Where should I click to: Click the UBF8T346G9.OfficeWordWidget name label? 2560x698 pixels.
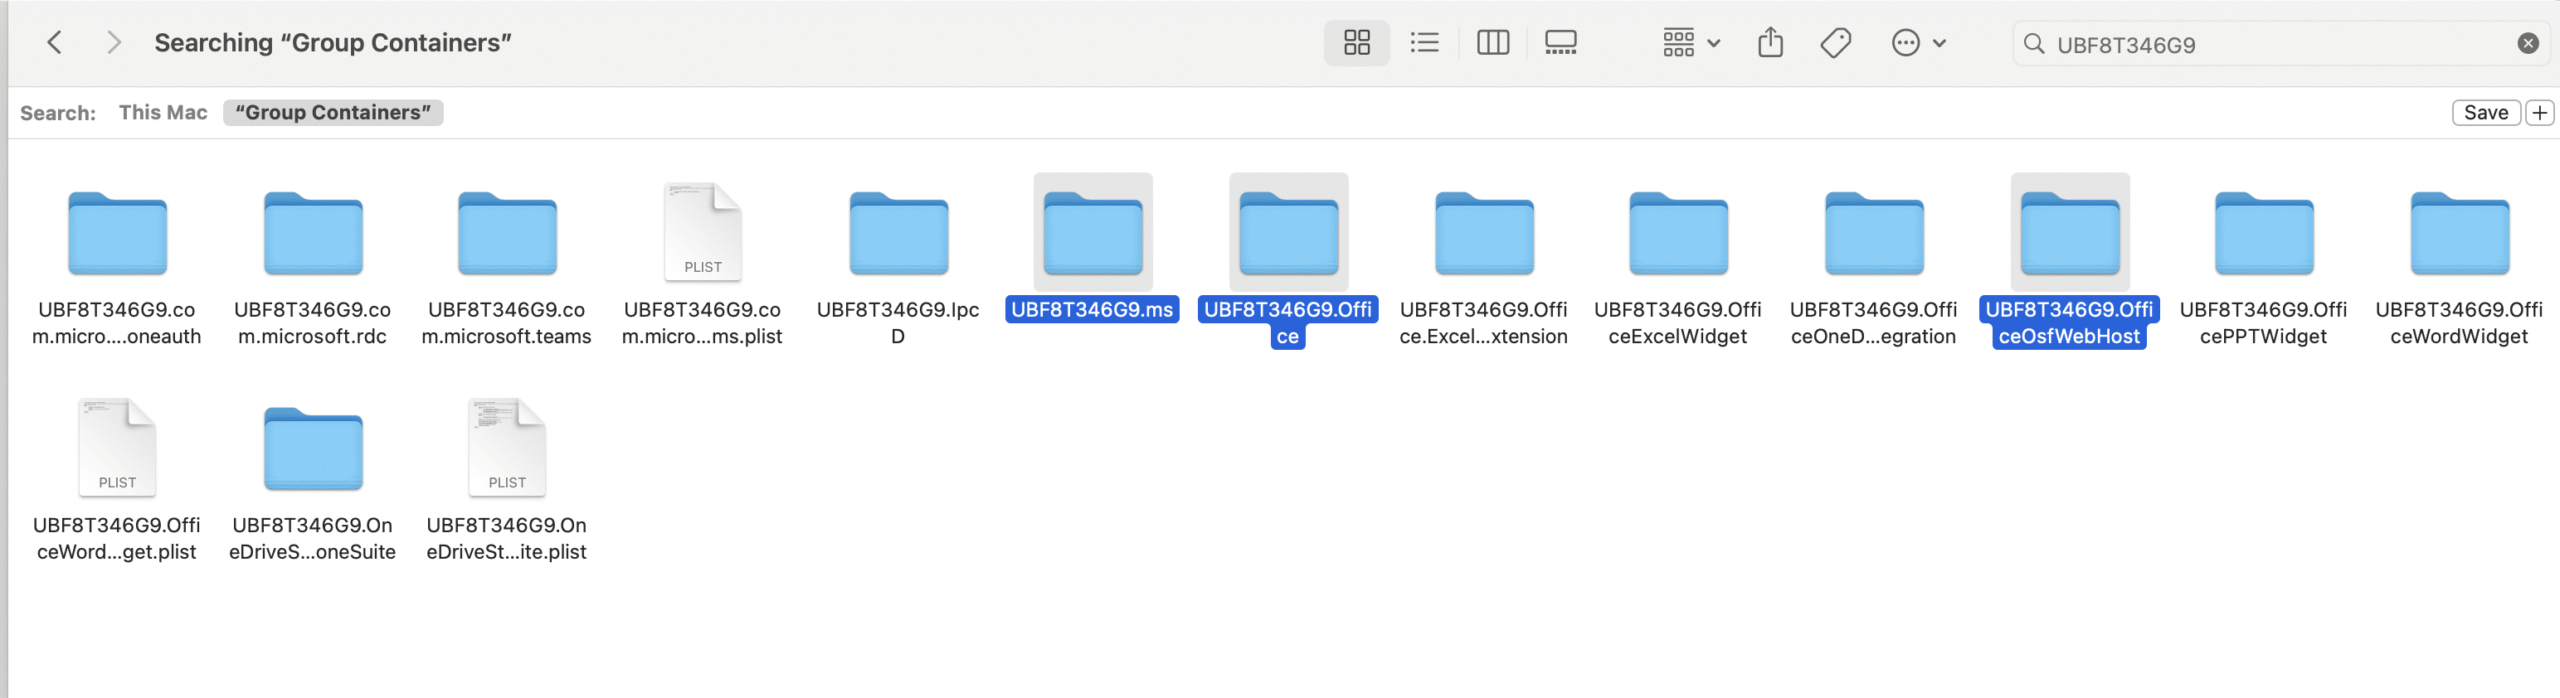tap(2459, 323)
